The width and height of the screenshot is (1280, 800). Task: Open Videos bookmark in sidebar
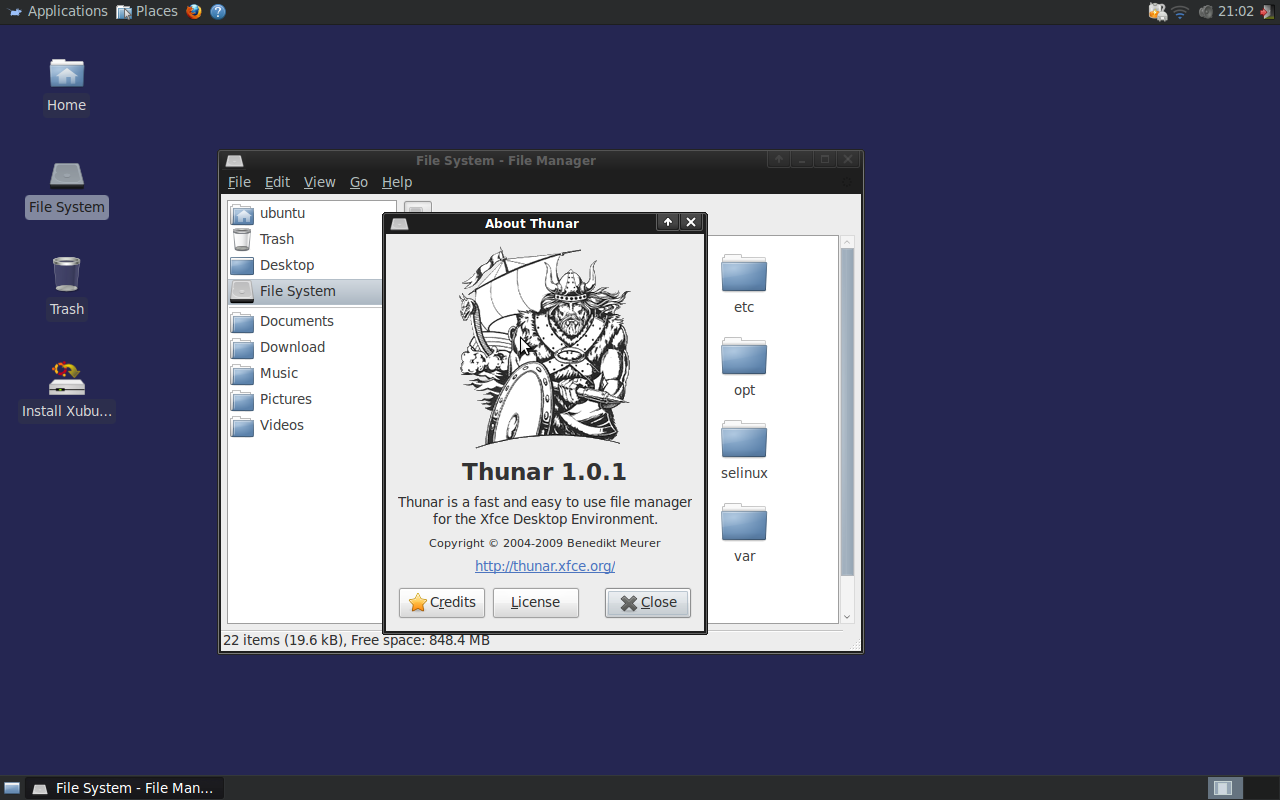click(305, 425)
